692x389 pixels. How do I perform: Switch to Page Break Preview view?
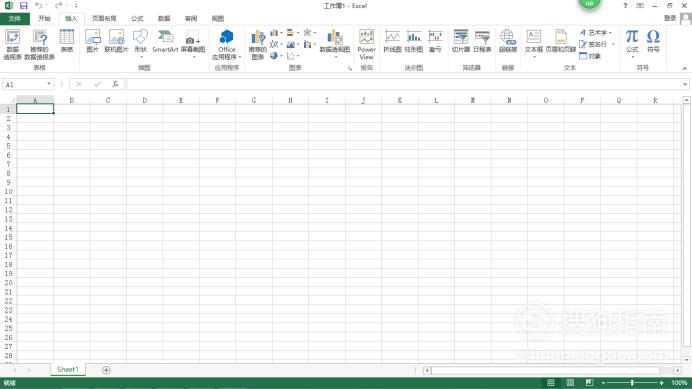point(589,382)
